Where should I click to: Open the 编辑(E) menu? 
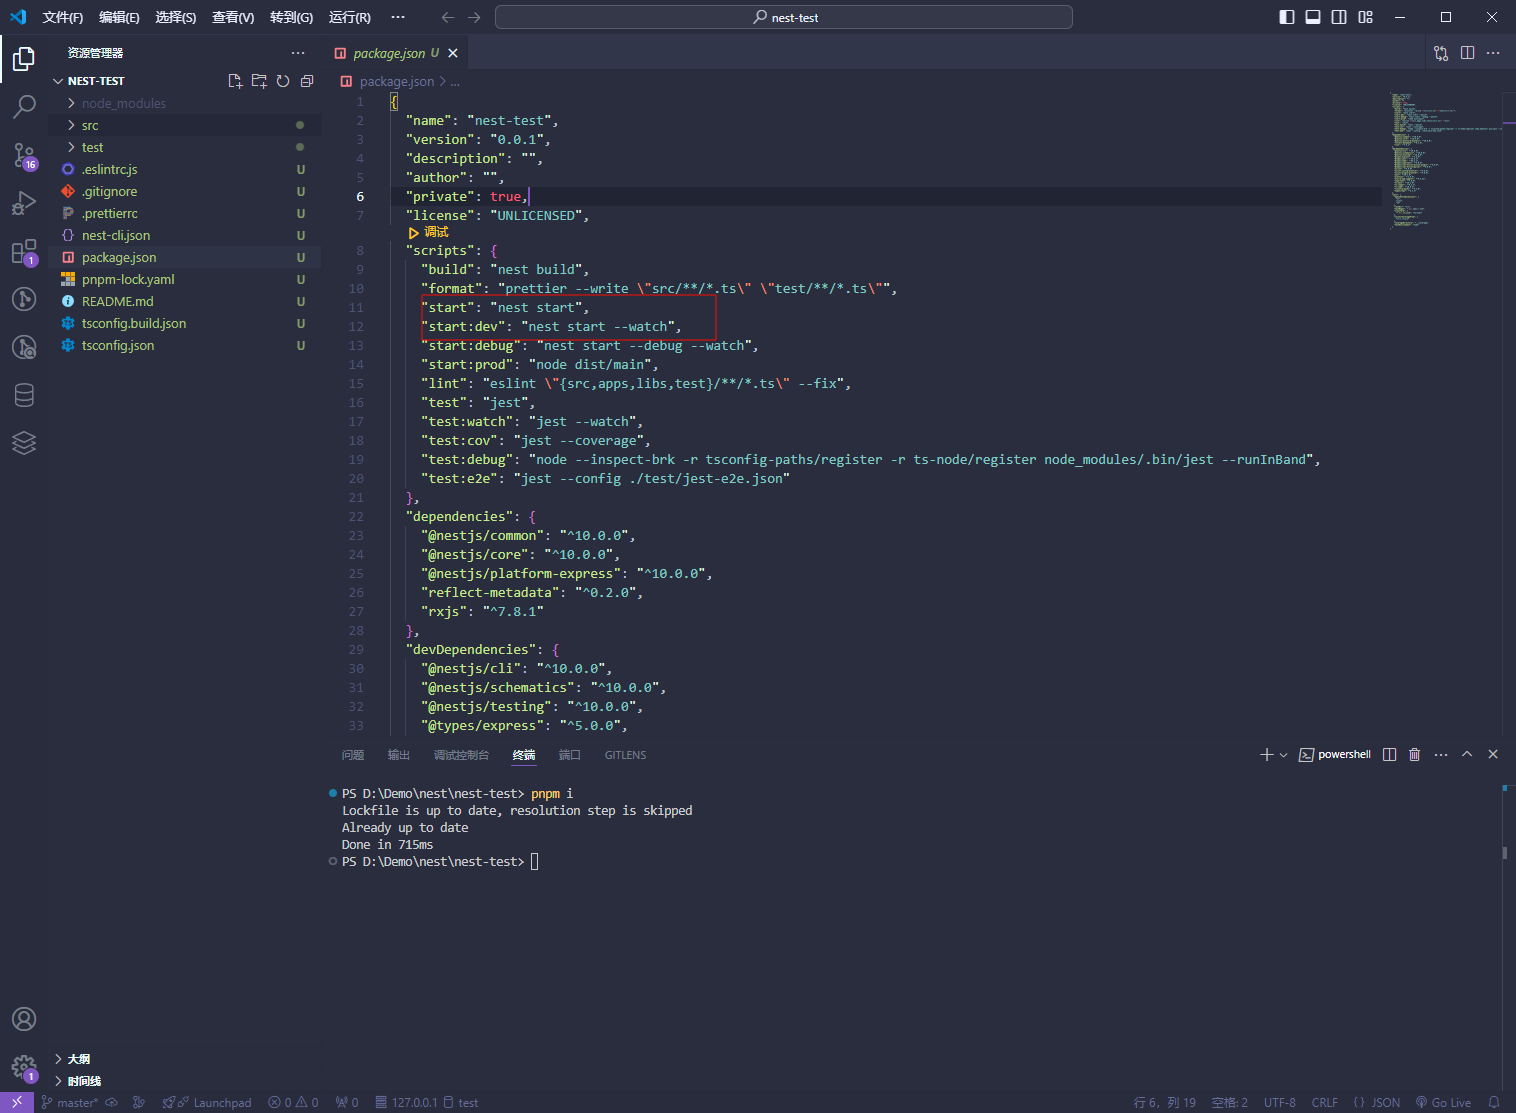pos(119,17)
